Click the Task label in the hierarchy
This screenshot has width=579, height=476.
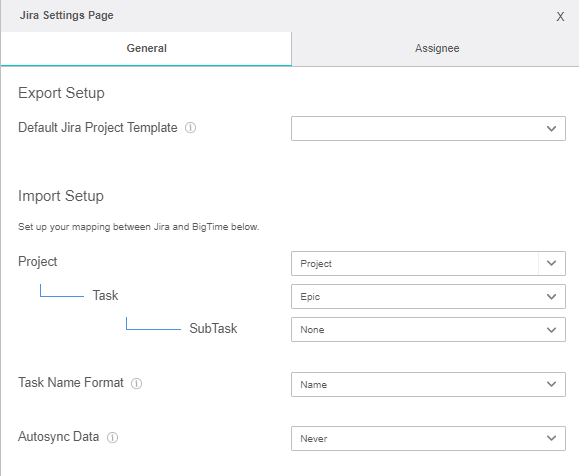tap(105, 295)
